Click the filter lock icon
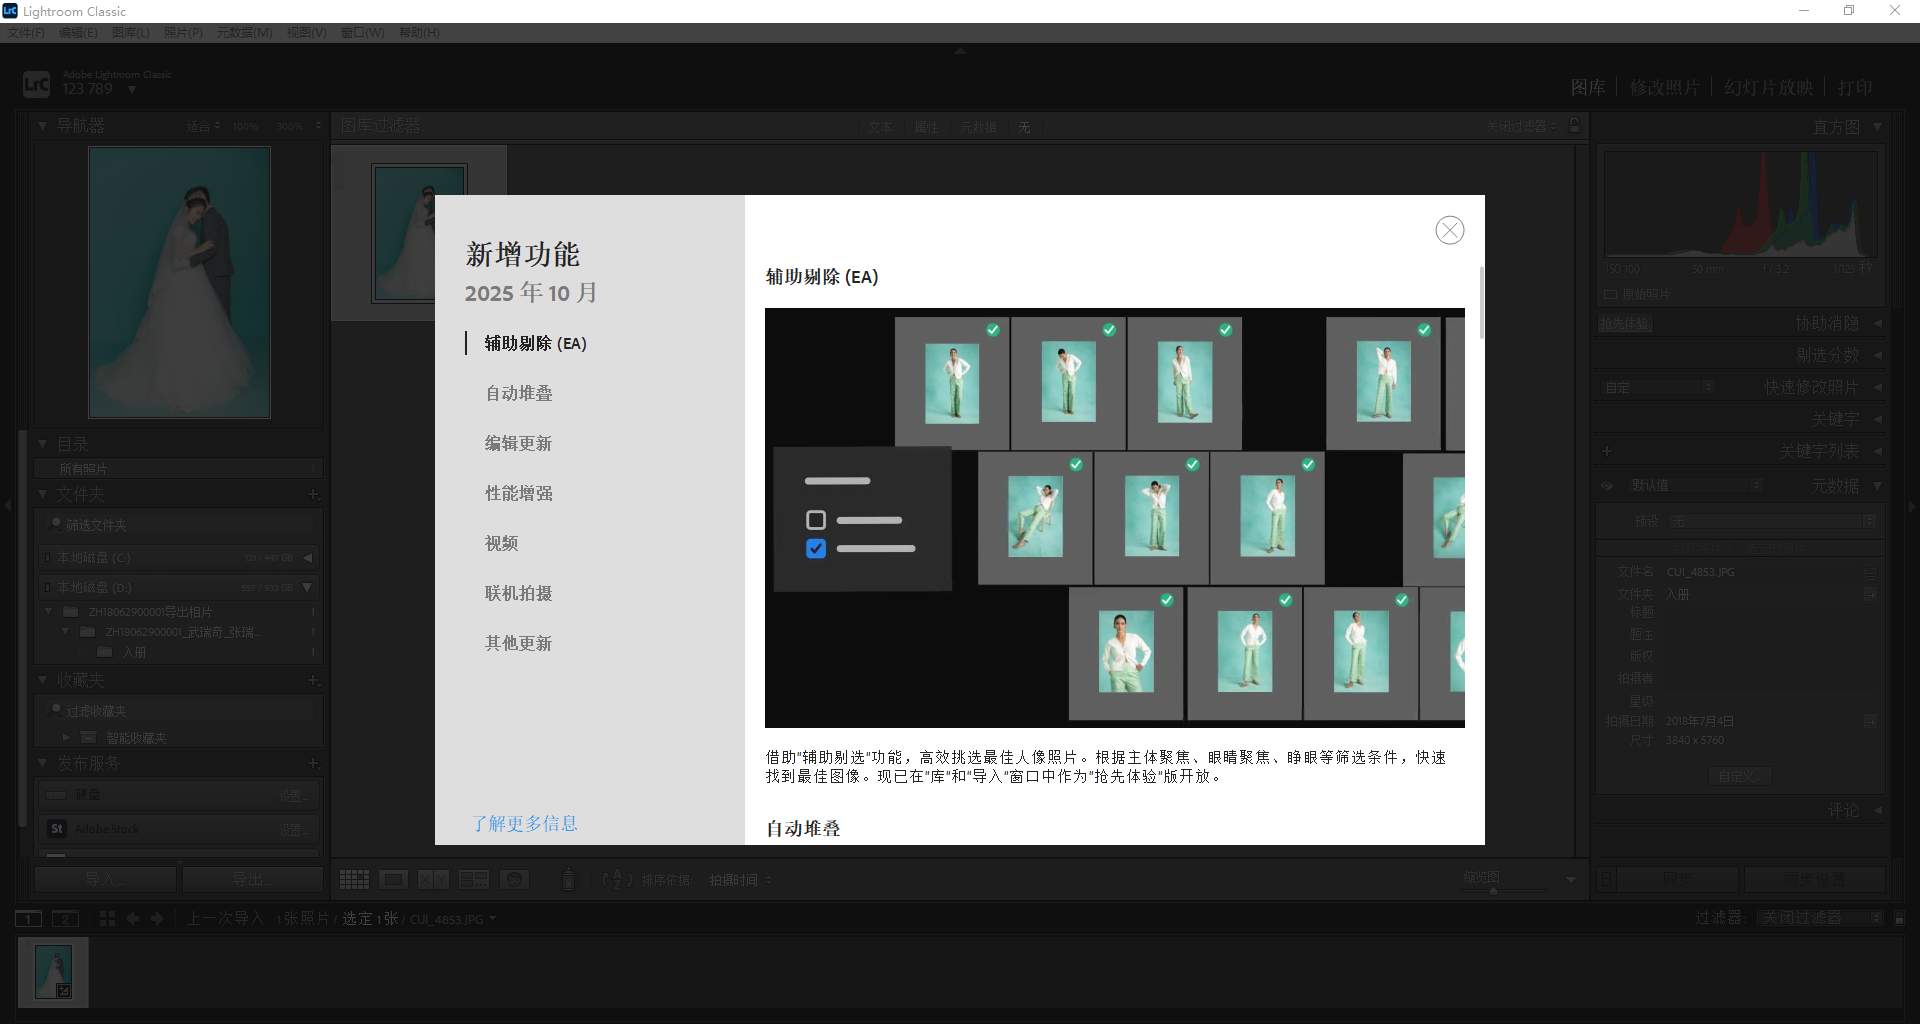This screenshot has width=1920, height=1024. click(x=1575, y=126)
